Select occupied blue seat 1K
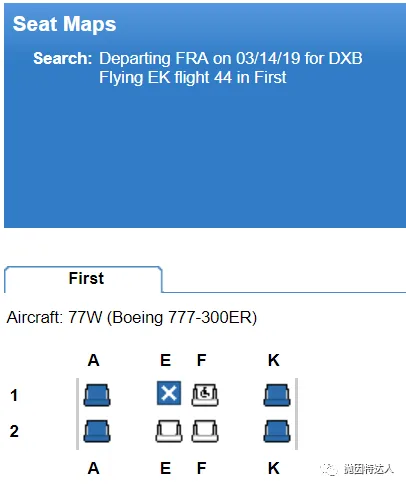This screenshot has height=487, width=406. (277, 395)
